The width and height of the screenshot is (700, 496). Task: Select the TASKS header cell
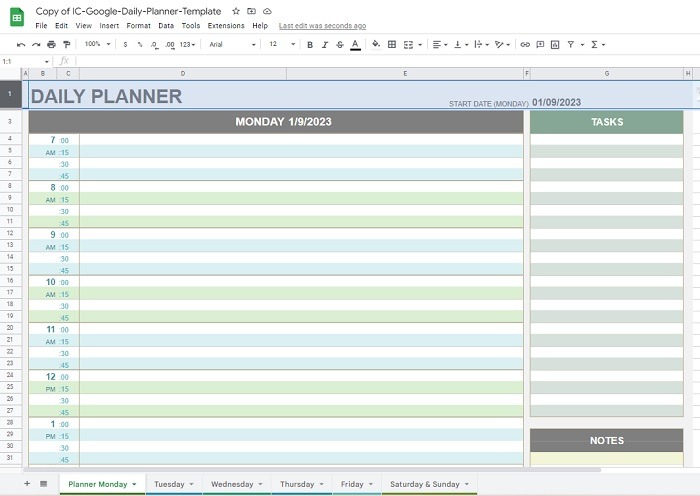607,122
